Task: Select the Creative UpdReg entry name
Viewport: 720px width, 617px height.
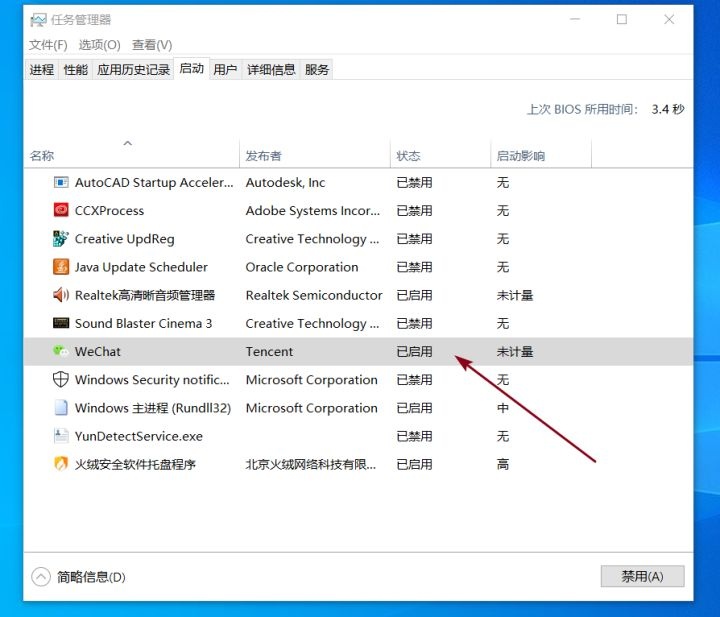Action: click(x=124, y=239)
